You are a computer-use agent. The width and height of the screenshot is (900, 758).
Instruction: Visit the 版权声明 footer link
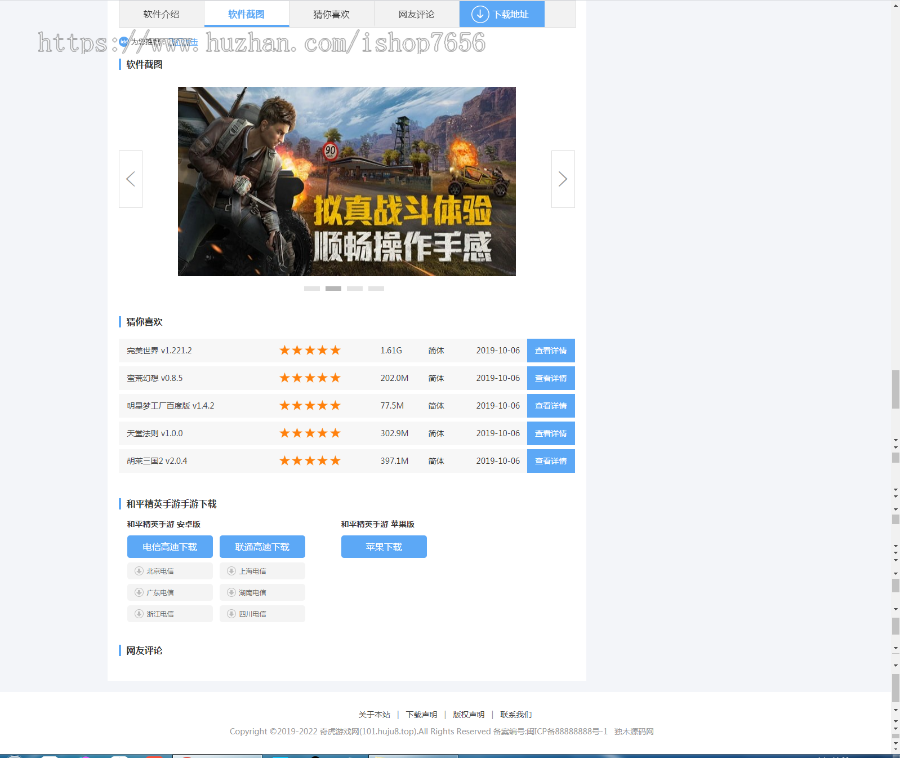pos(468,714)
